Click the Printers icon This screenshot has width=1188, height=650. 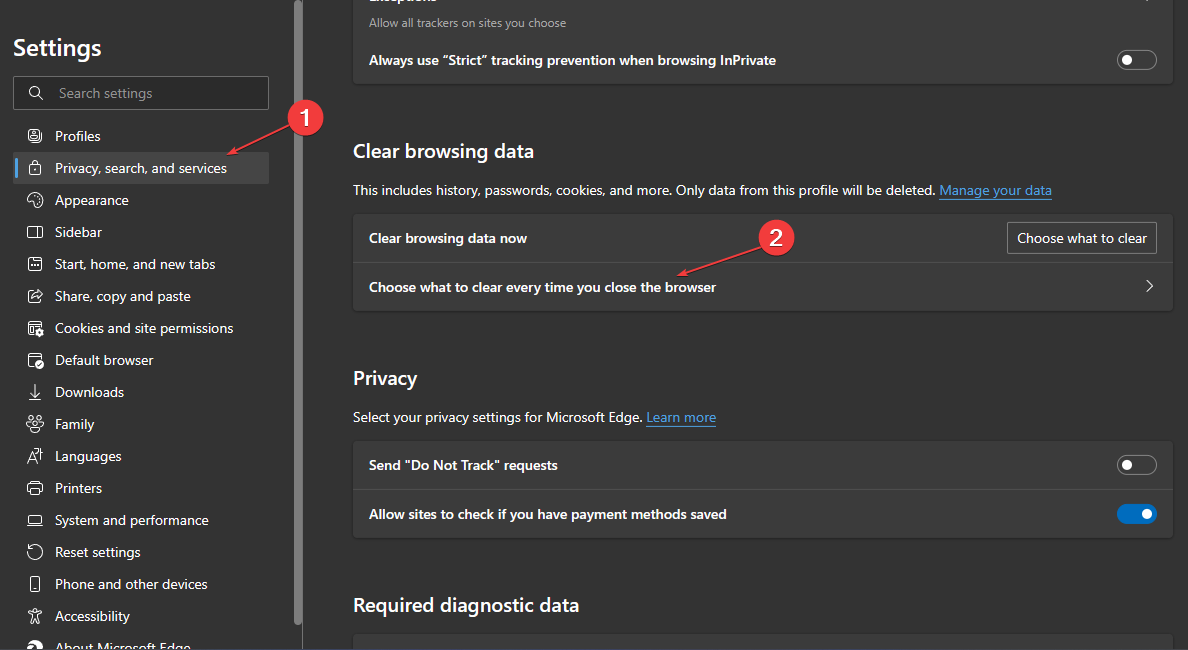coord(35,488)
